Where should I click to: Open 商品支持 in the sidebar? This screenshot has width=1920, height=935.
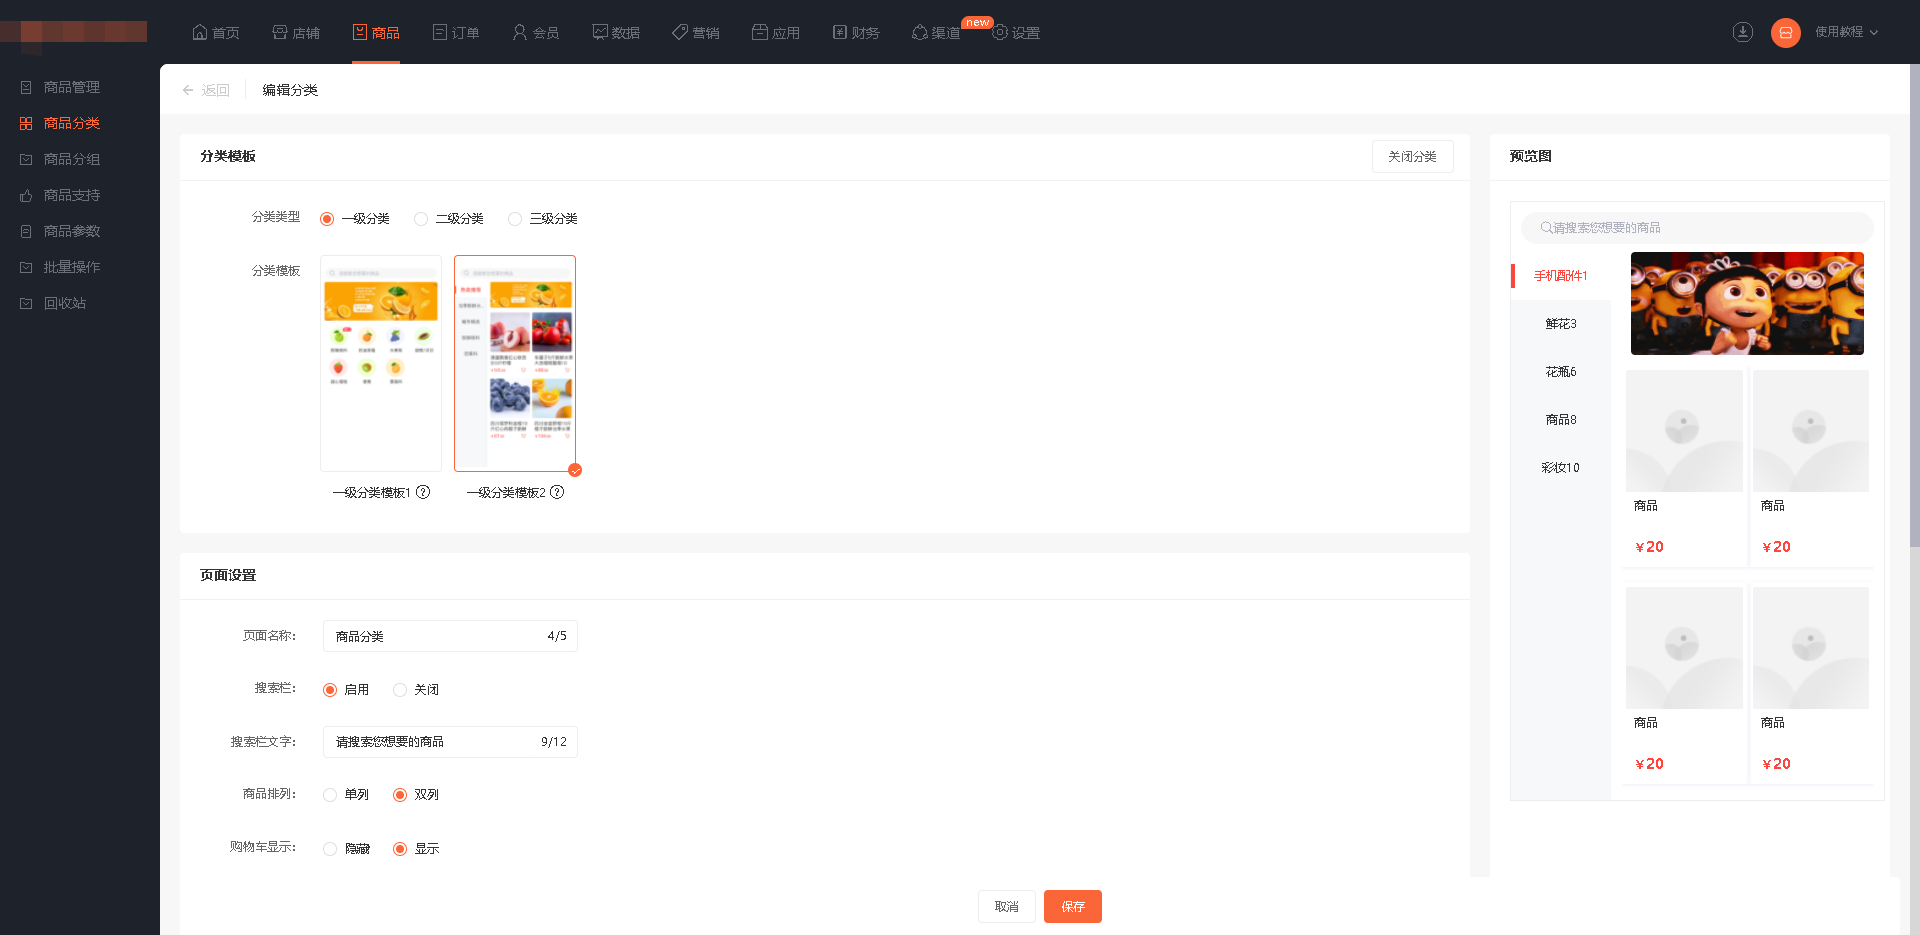coord(72,196)
